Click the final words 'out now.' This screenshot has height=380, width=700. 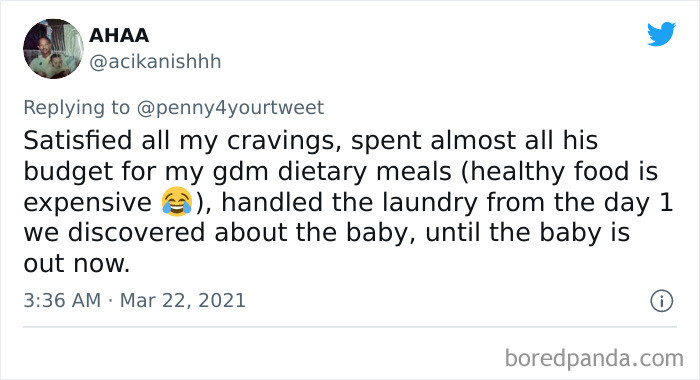(77, 264)
